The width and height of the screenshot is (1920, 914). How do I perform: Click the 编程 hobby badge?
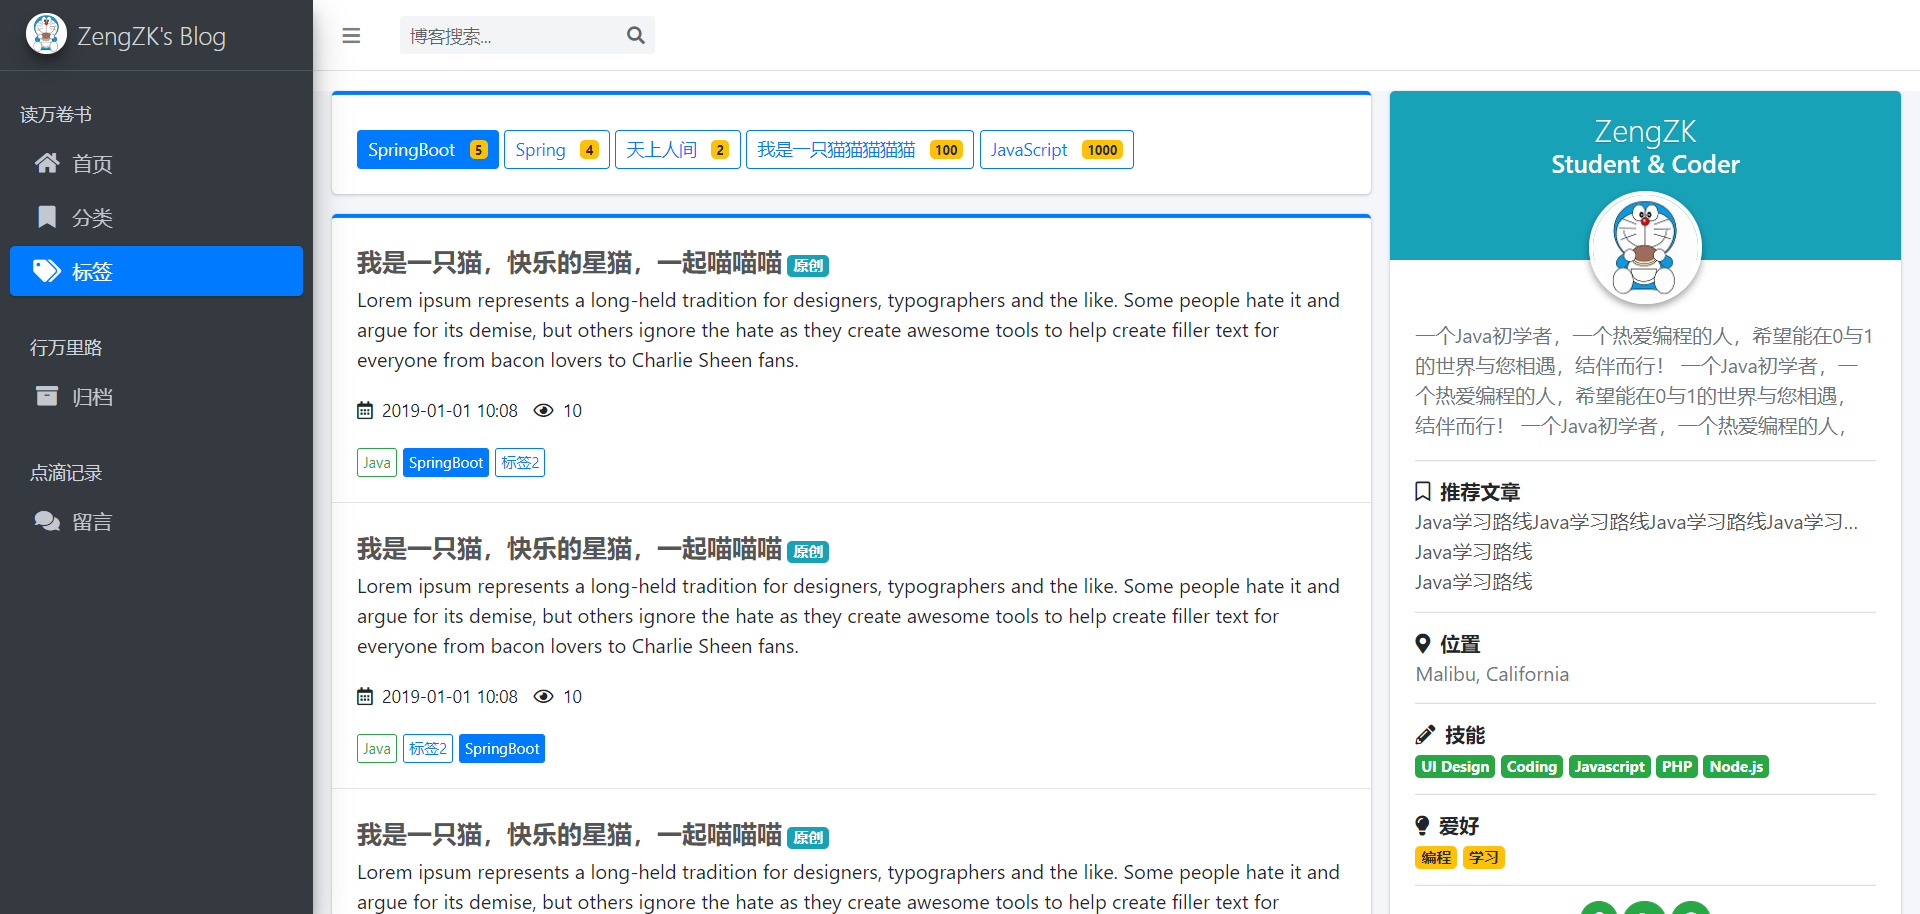(x=1436, y=858)
